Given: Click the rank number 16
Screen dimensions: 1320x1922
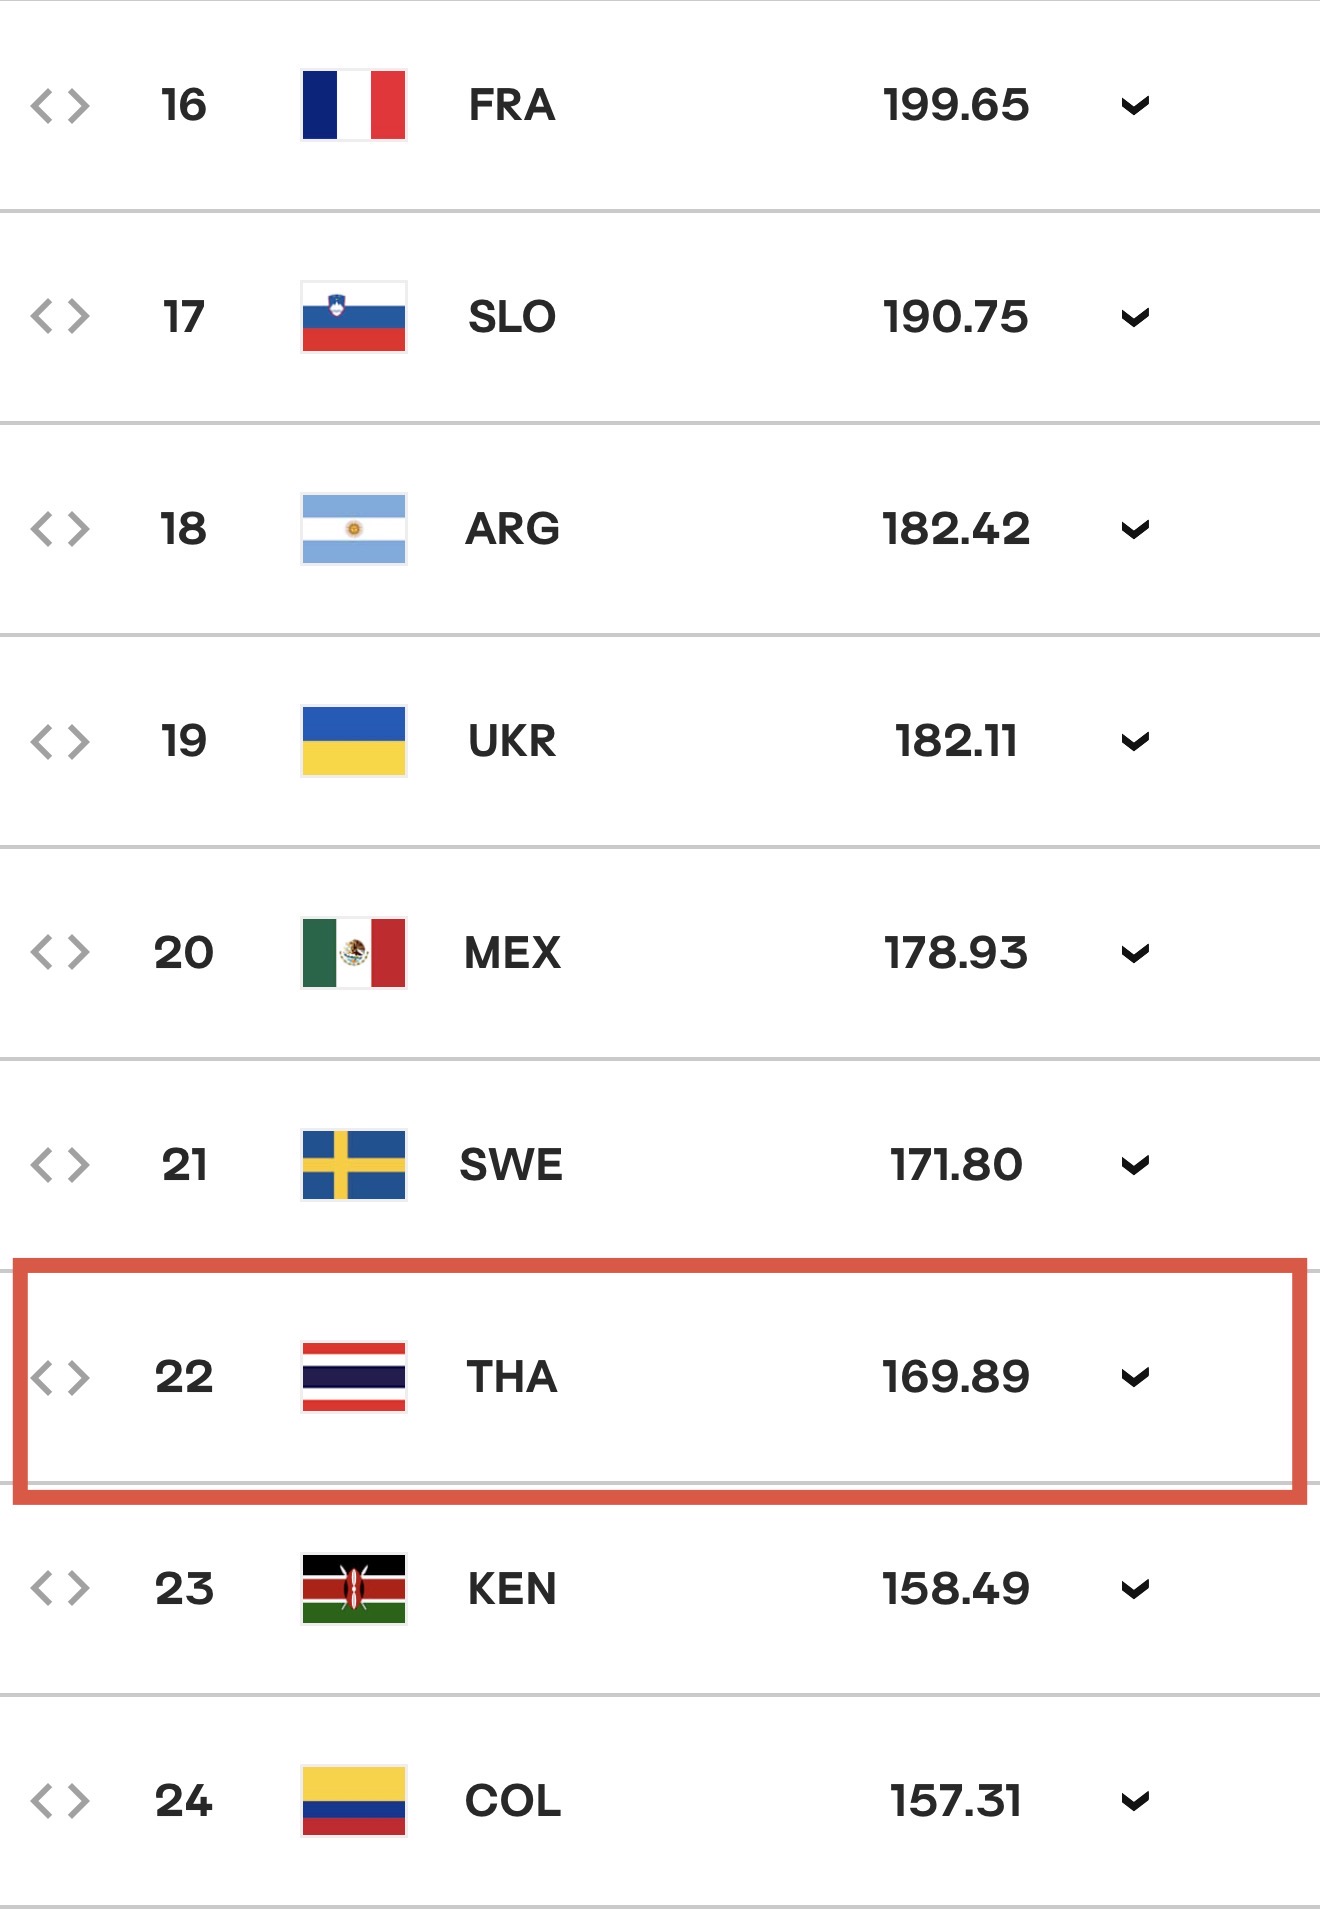Looking at the screenshot, I should click(184, 105).
